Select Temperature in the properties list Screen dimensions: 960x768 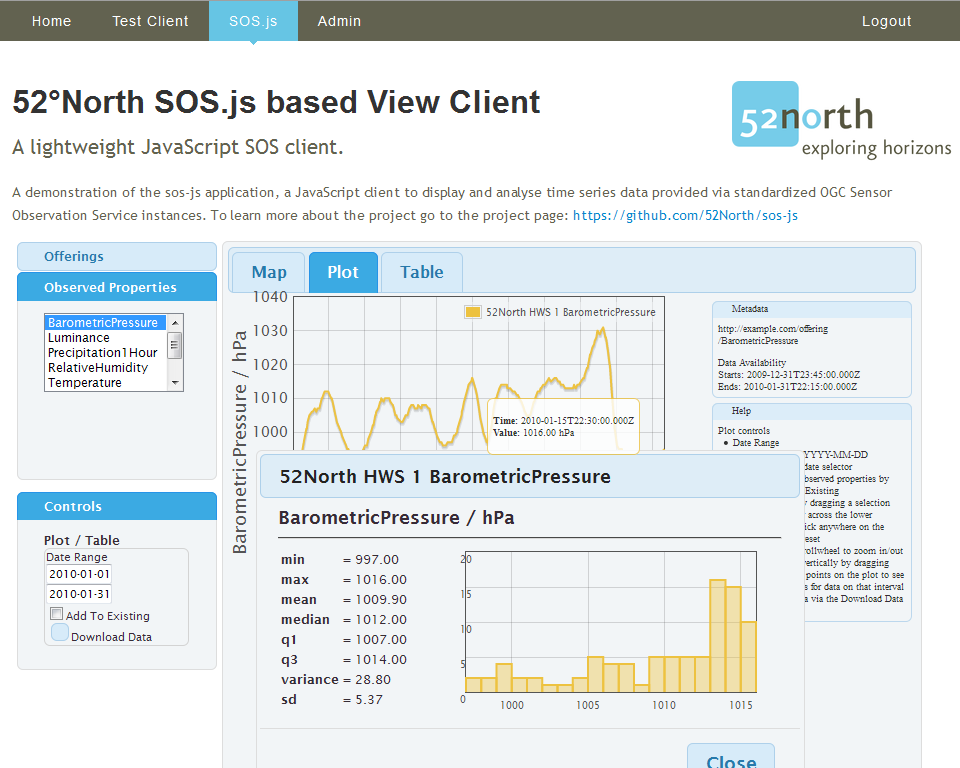pyautogui.click(x=105, y=383)
